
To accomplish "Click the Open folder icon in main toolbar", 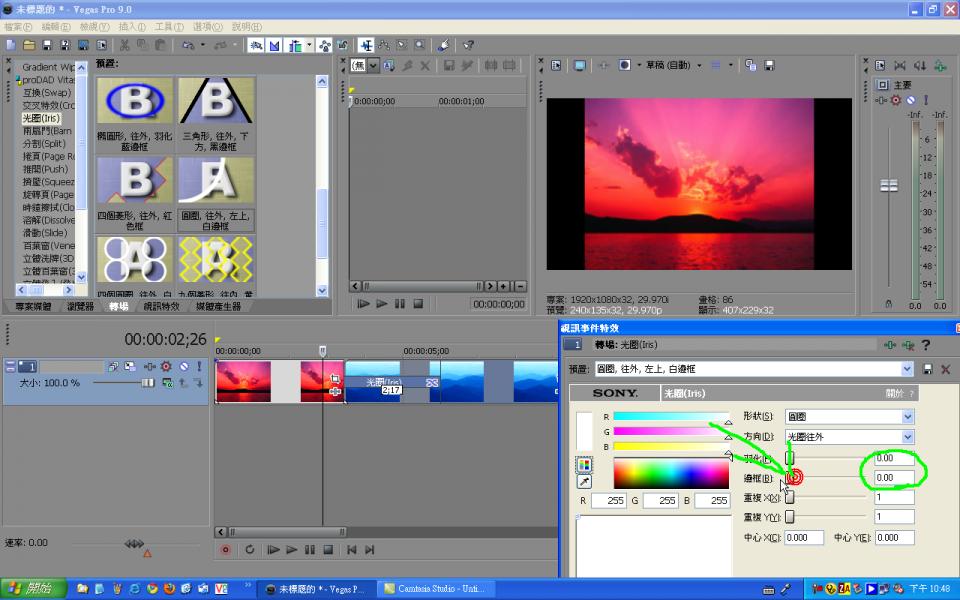I will tap(29, 45).
